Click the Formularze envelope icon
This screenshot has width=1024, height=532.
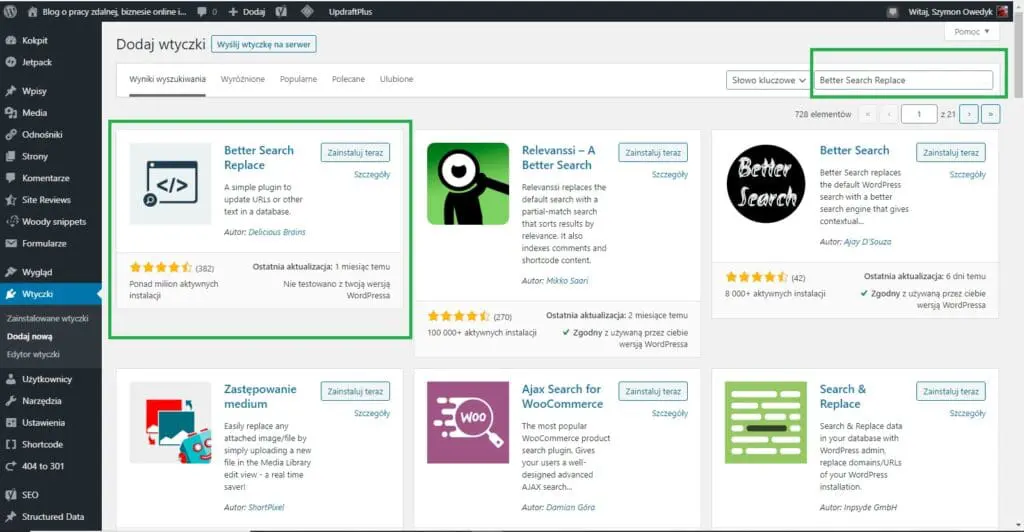click(x=10, y=243)
